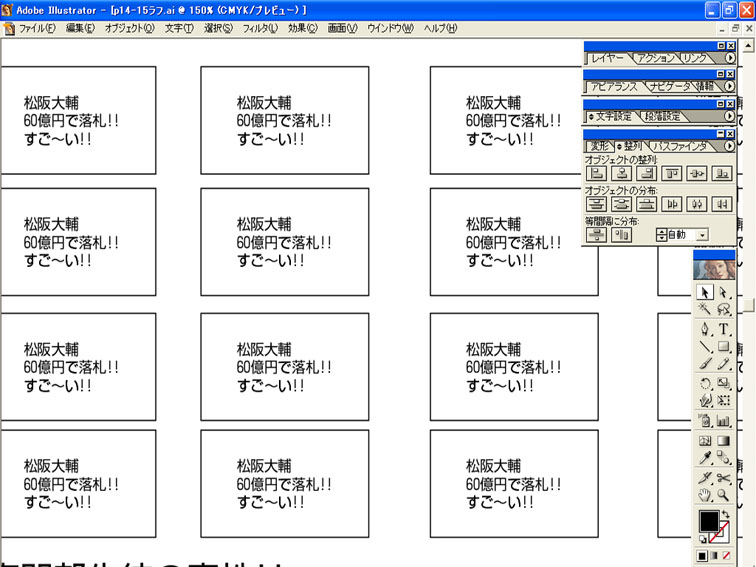Pick the Line Segment tool
Viewport: 756px width, 567px height.
click(704, 347)
